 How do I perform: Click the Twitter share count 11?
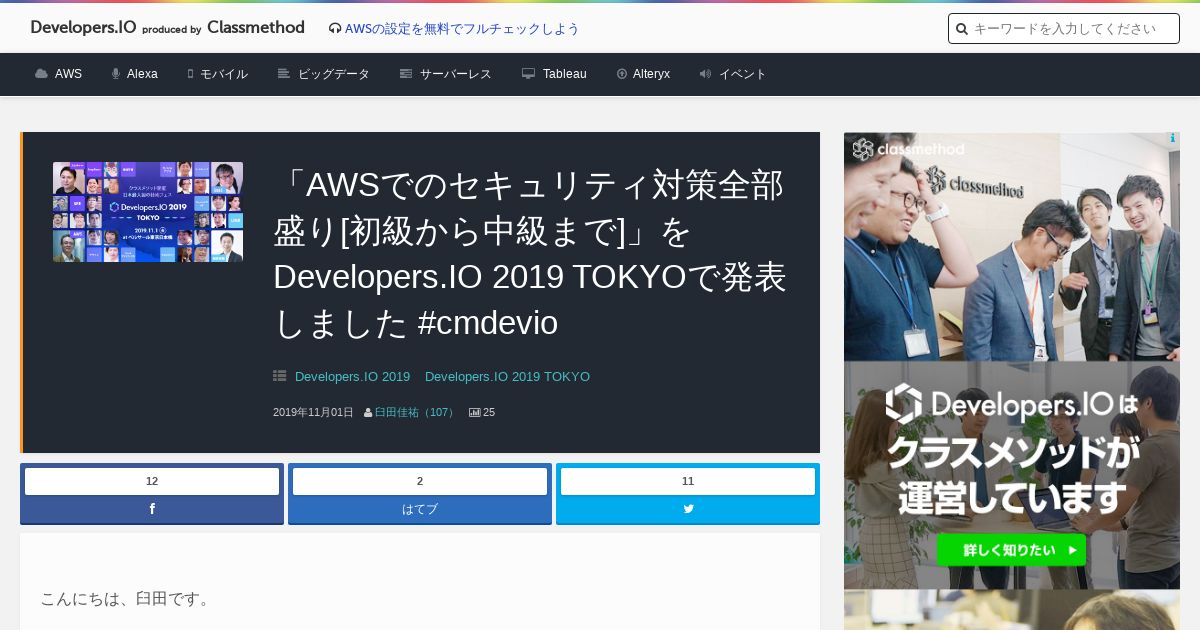[688, 481]
